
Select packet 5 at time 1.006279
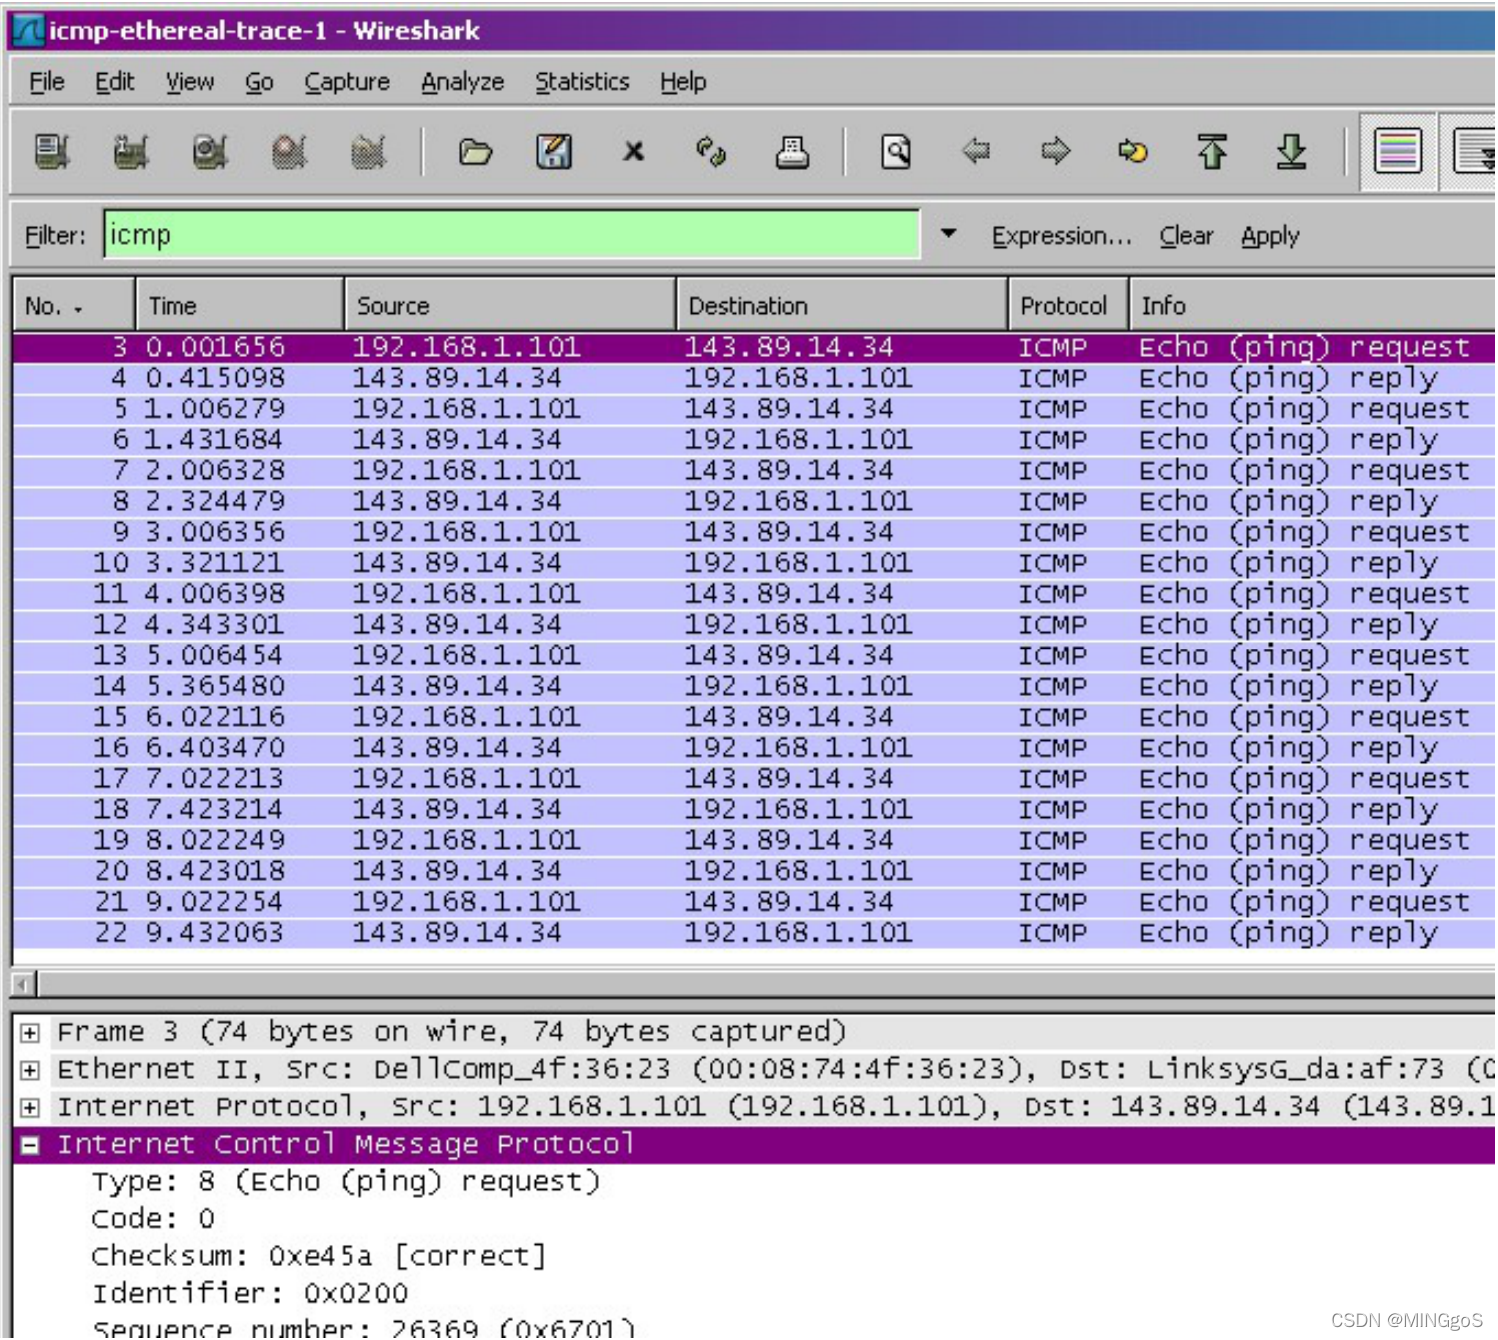(x=754, y=409)
